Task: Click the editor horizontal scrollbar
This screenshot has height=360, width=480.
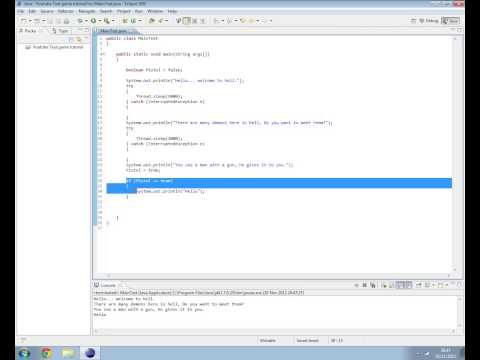Action: 279,276
